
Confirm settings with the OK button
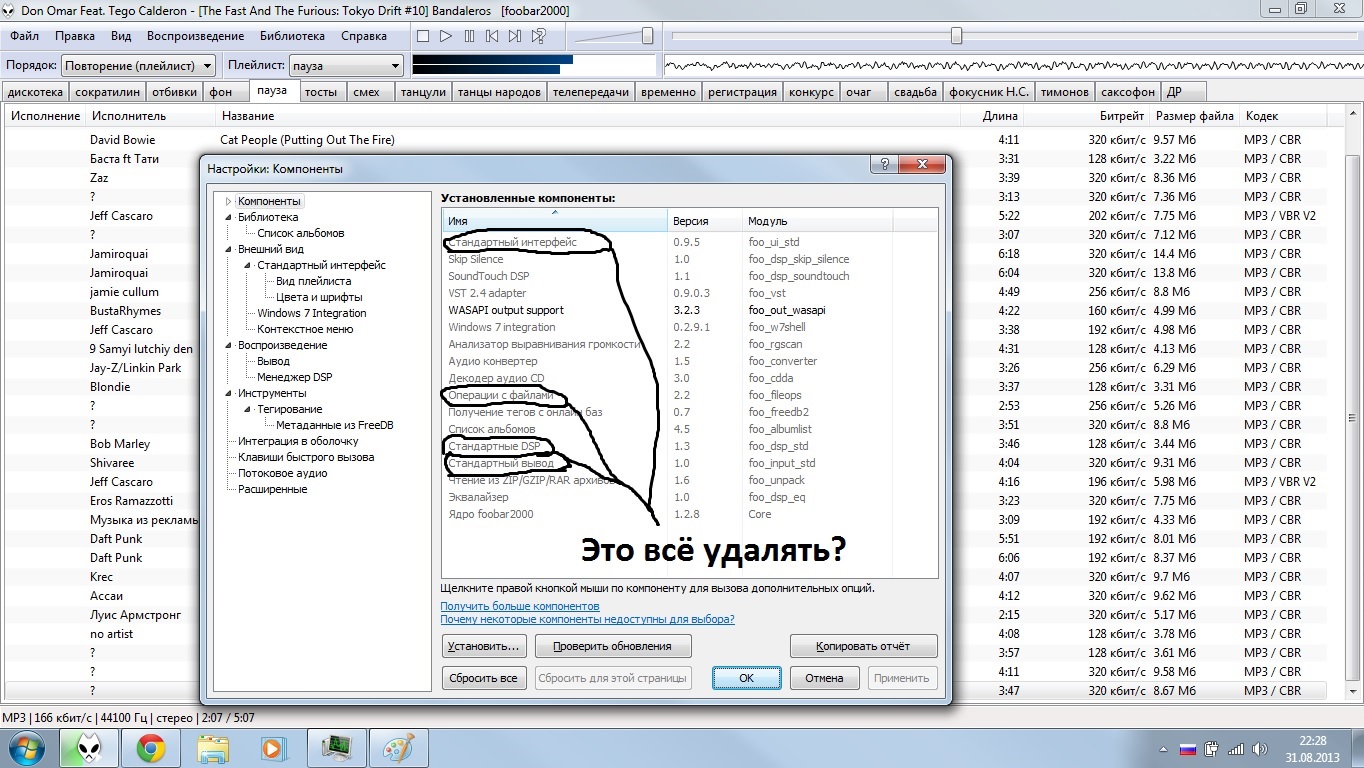click(x=746, y=678)
